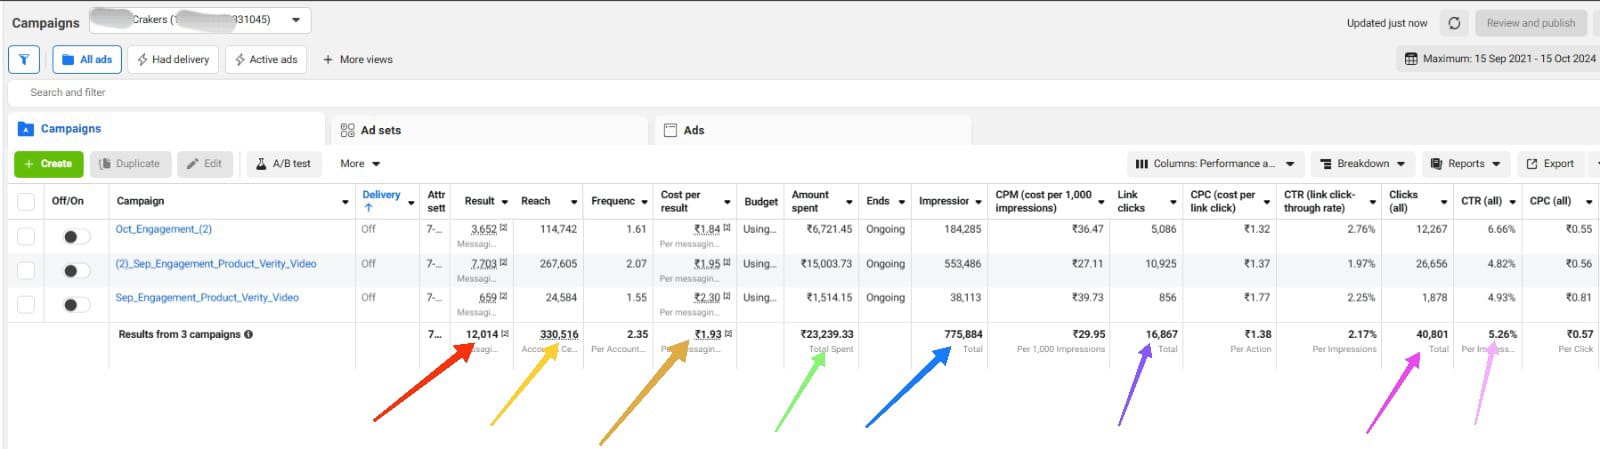Click the Search and filter input field

coord(400,92)
